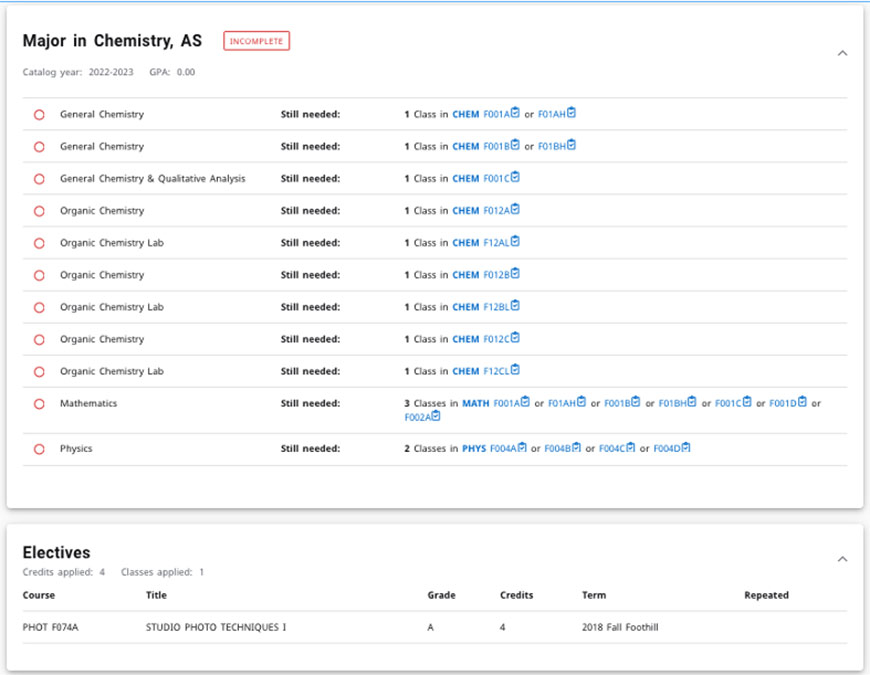Click the Incomplete status badge
This screenshot has height=675, width=870.
pos(257,41)
